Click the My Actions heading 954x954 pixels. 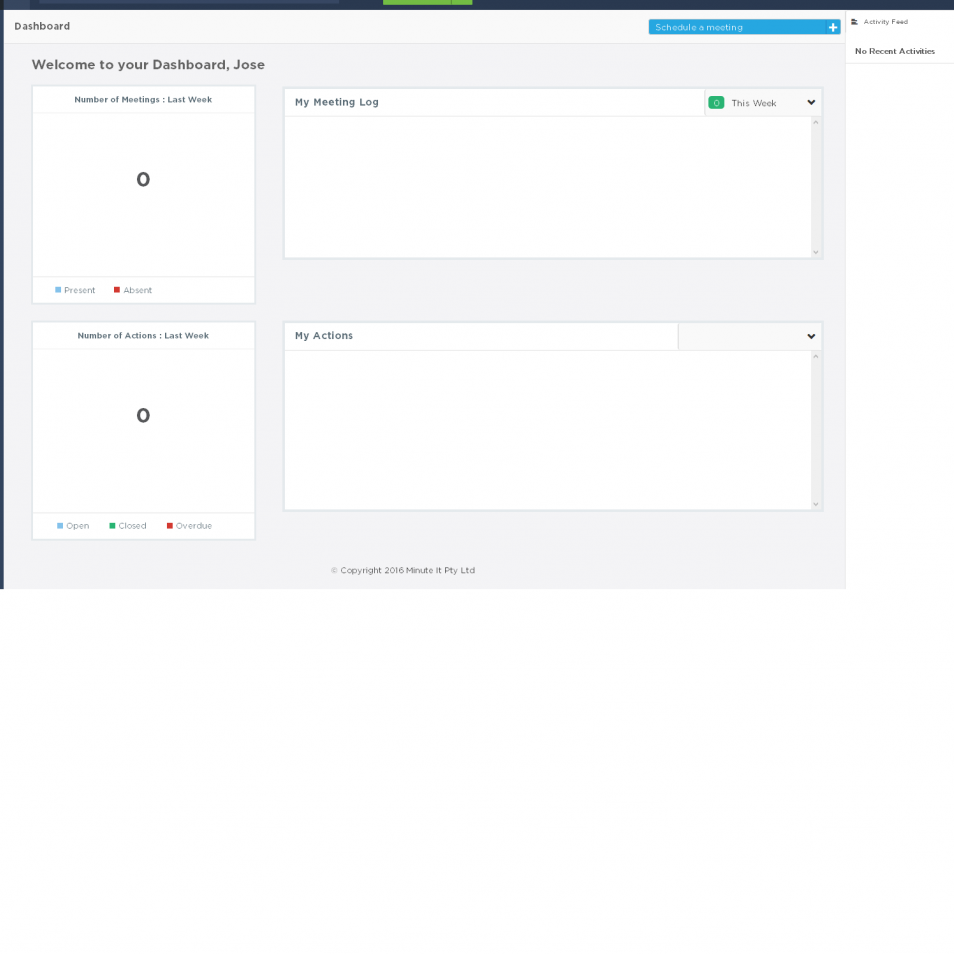click(x=324, y=336)
